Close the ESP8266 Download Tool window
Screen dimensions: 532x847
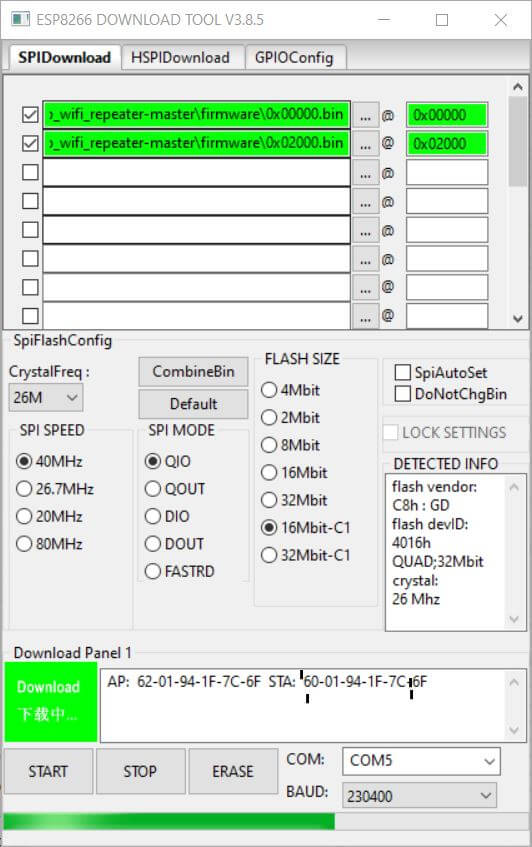[x=501, y=20]
